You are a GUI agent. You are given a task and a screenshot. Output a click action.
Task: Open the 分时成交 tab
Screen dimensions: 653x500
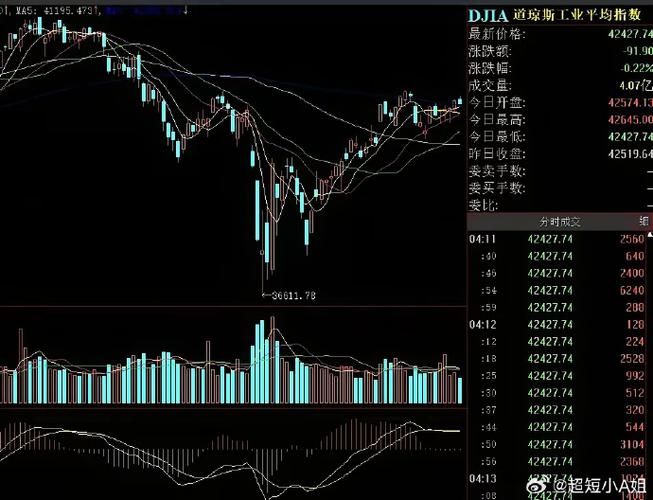pos(560,221)
